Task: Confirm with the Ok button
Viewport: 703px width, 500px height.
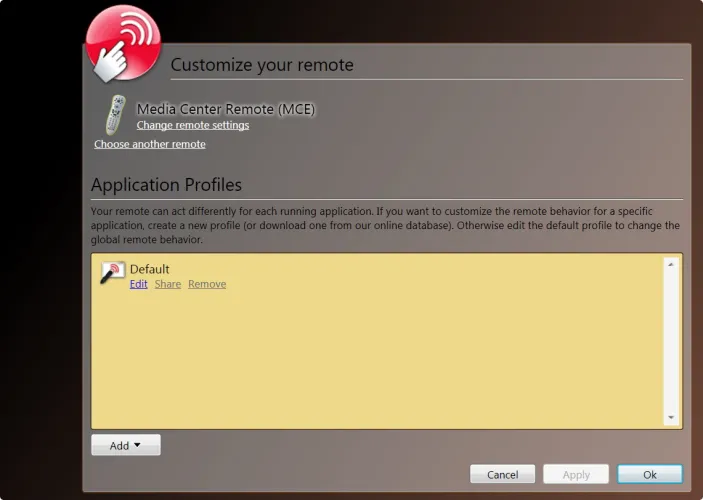Action: pos(650,474)
